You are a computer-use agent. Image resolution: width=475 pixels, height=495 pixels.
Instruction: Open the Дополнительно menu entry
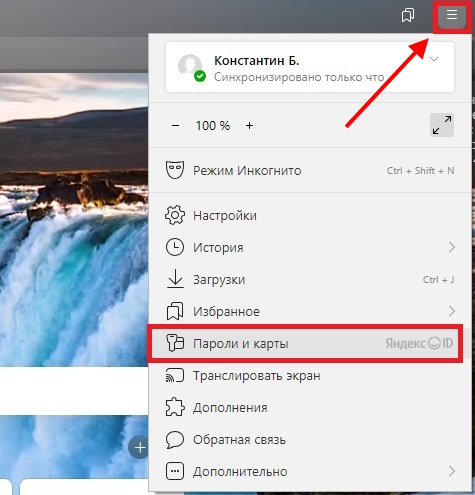coord(310,472)
